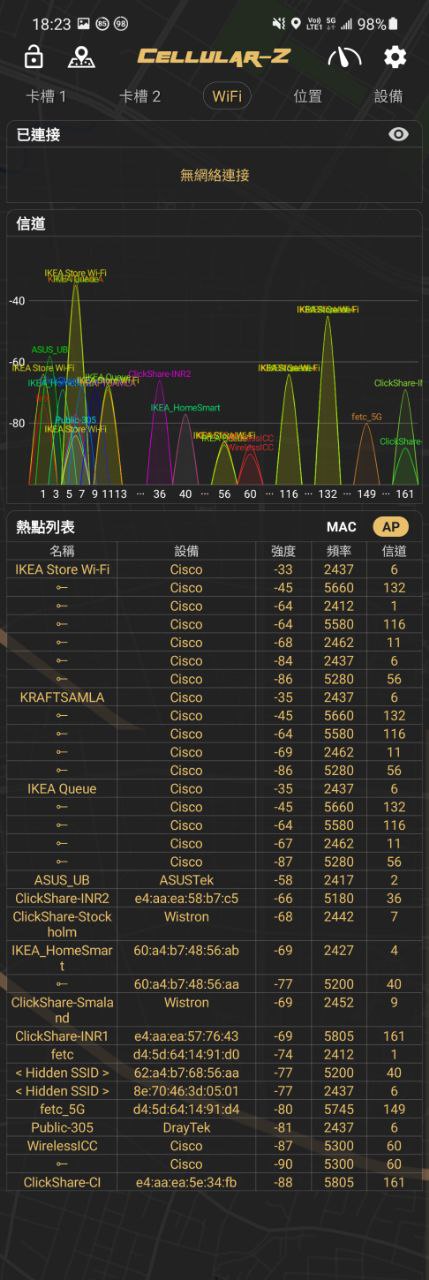This screenshot has height=1280, width=429.
Task: Switch list to MAC view
Action: [x=341, y=526]
